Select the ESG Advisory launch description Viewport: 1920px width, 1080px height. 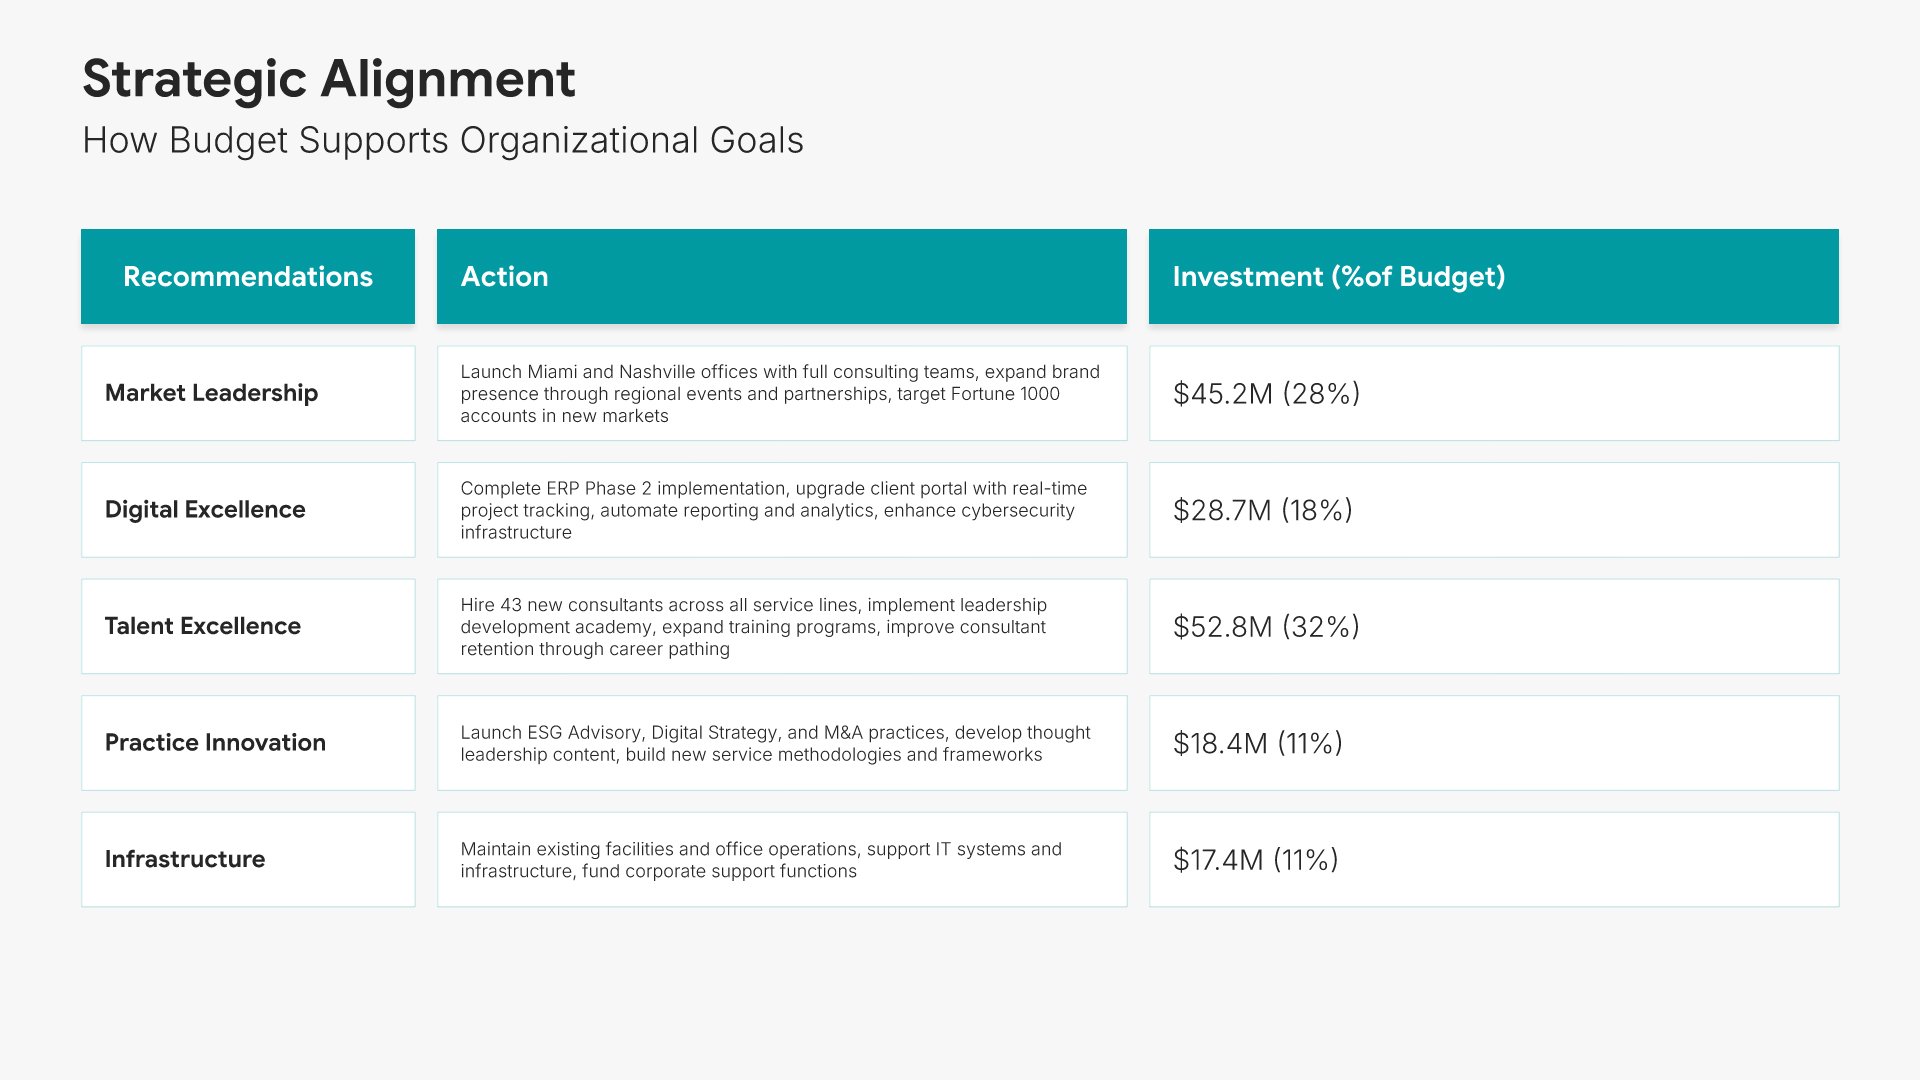pos(775,744)
